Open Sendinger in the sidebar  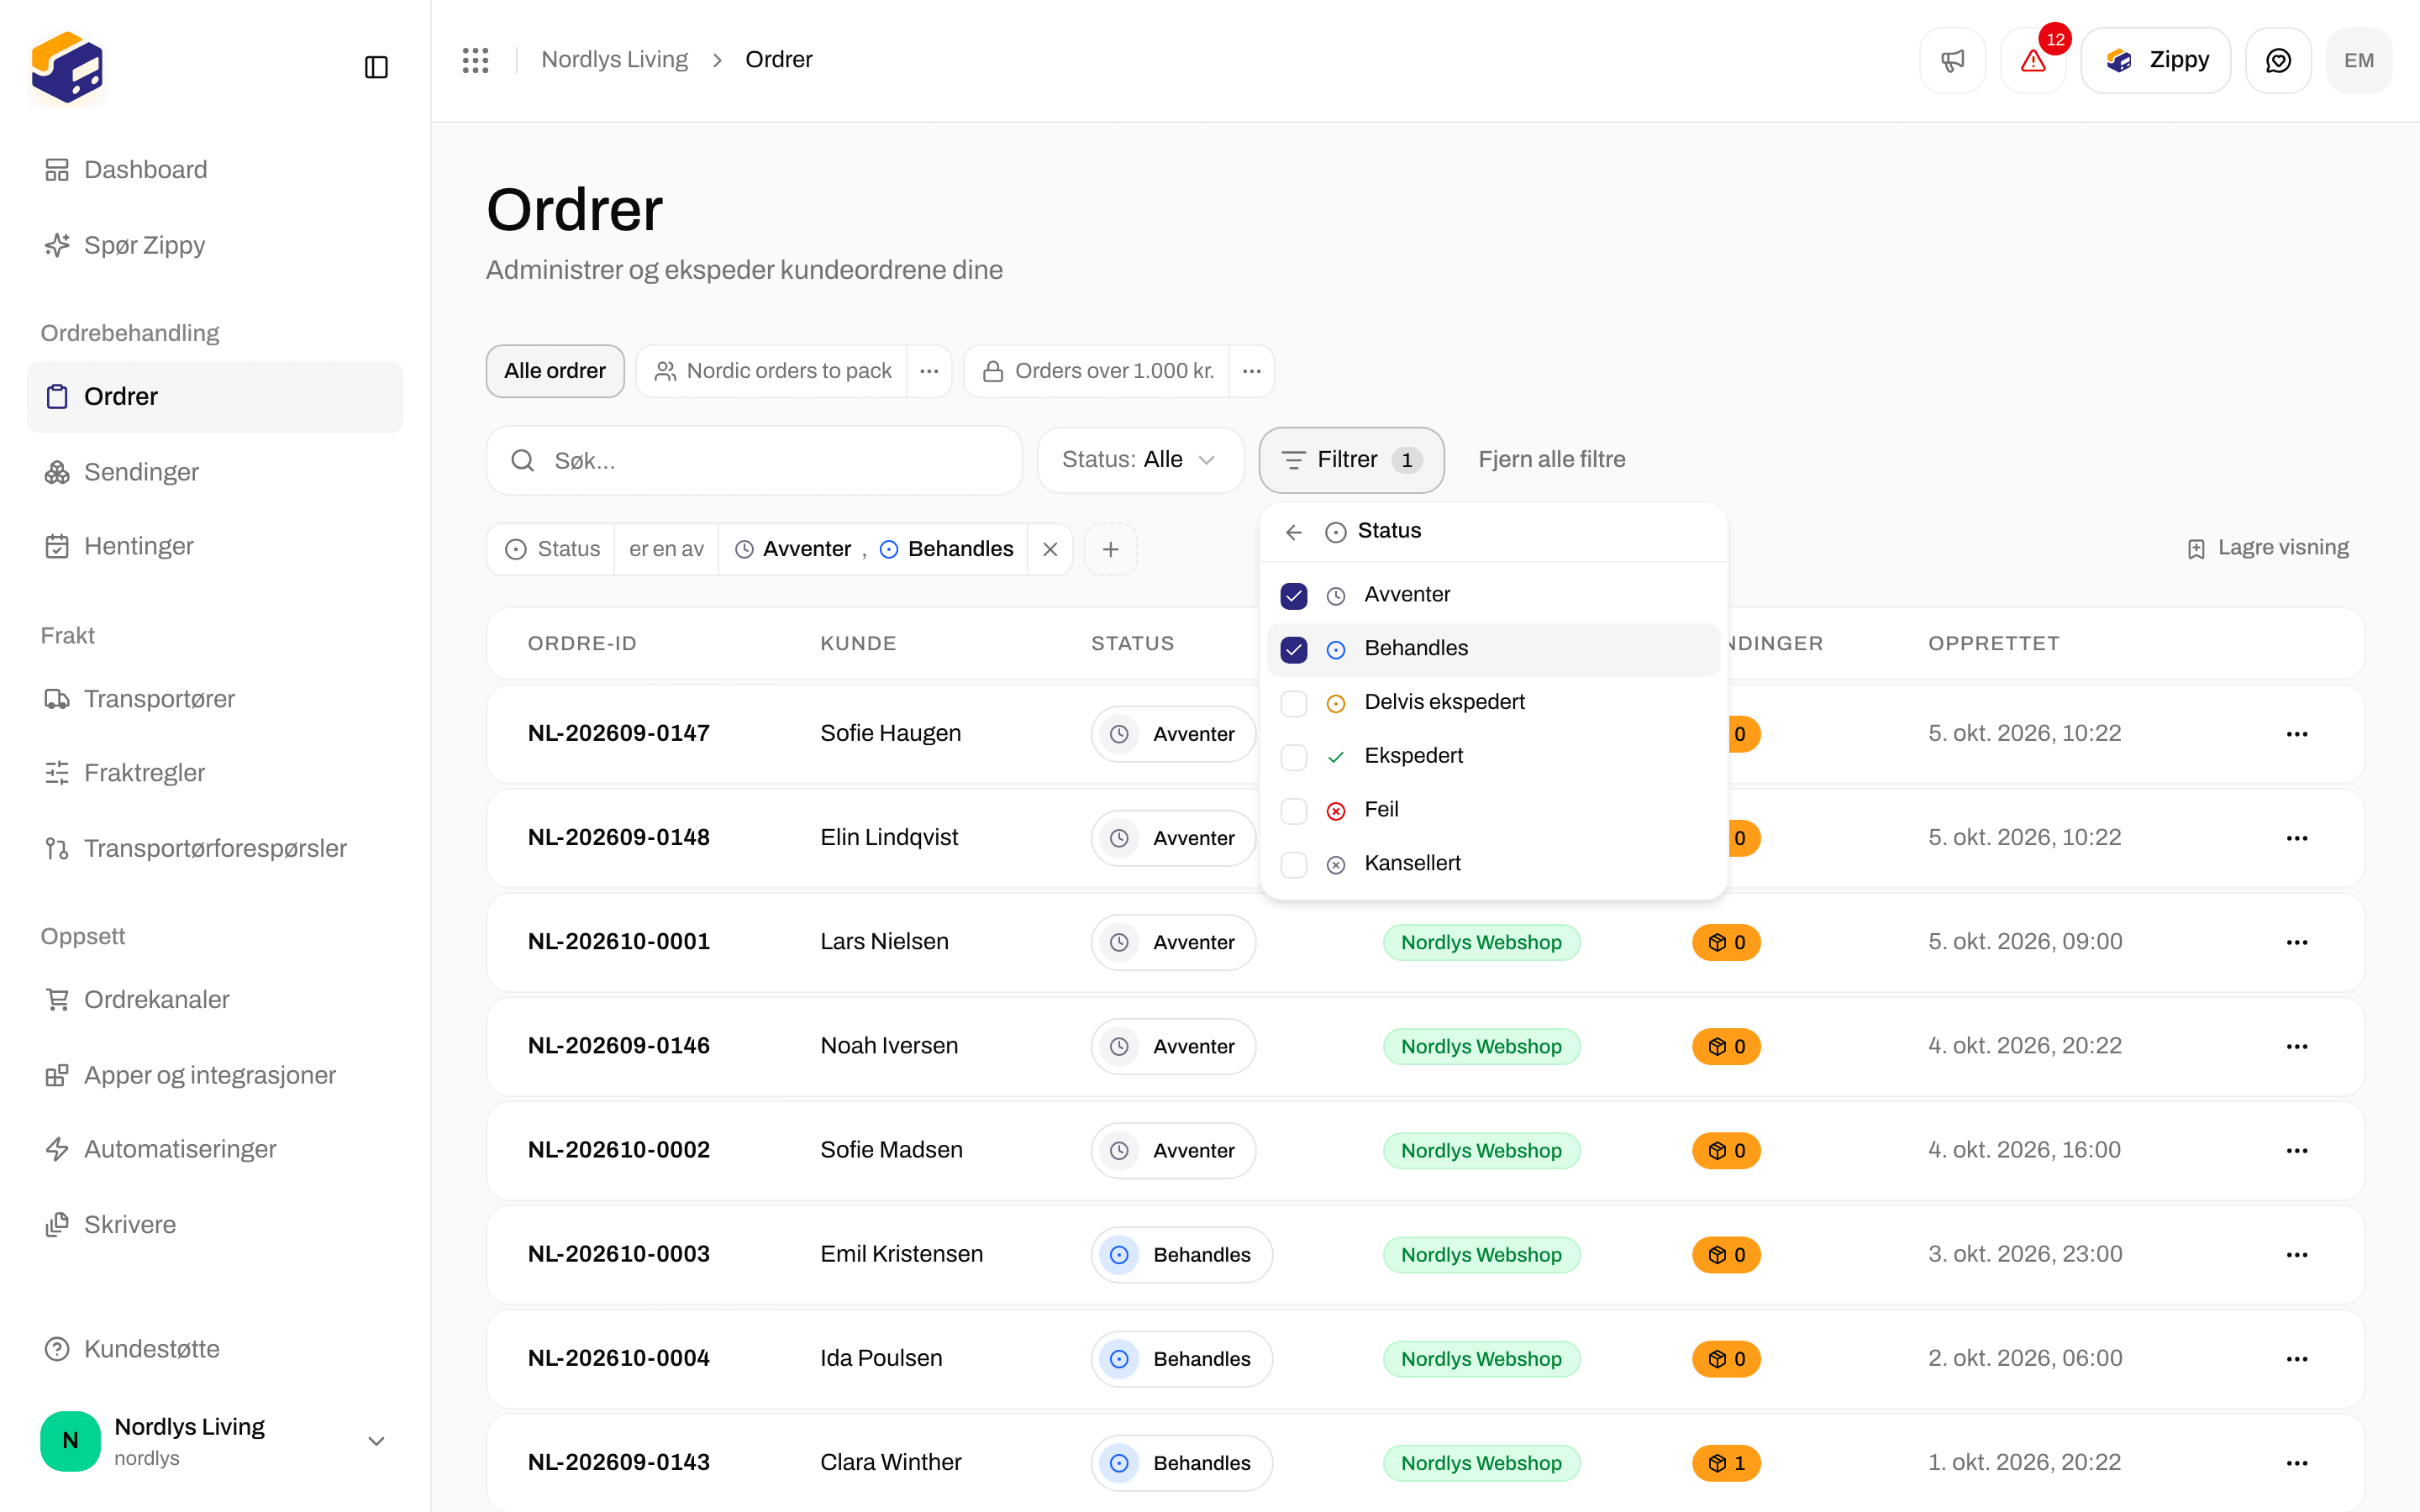tap(215, 472)
